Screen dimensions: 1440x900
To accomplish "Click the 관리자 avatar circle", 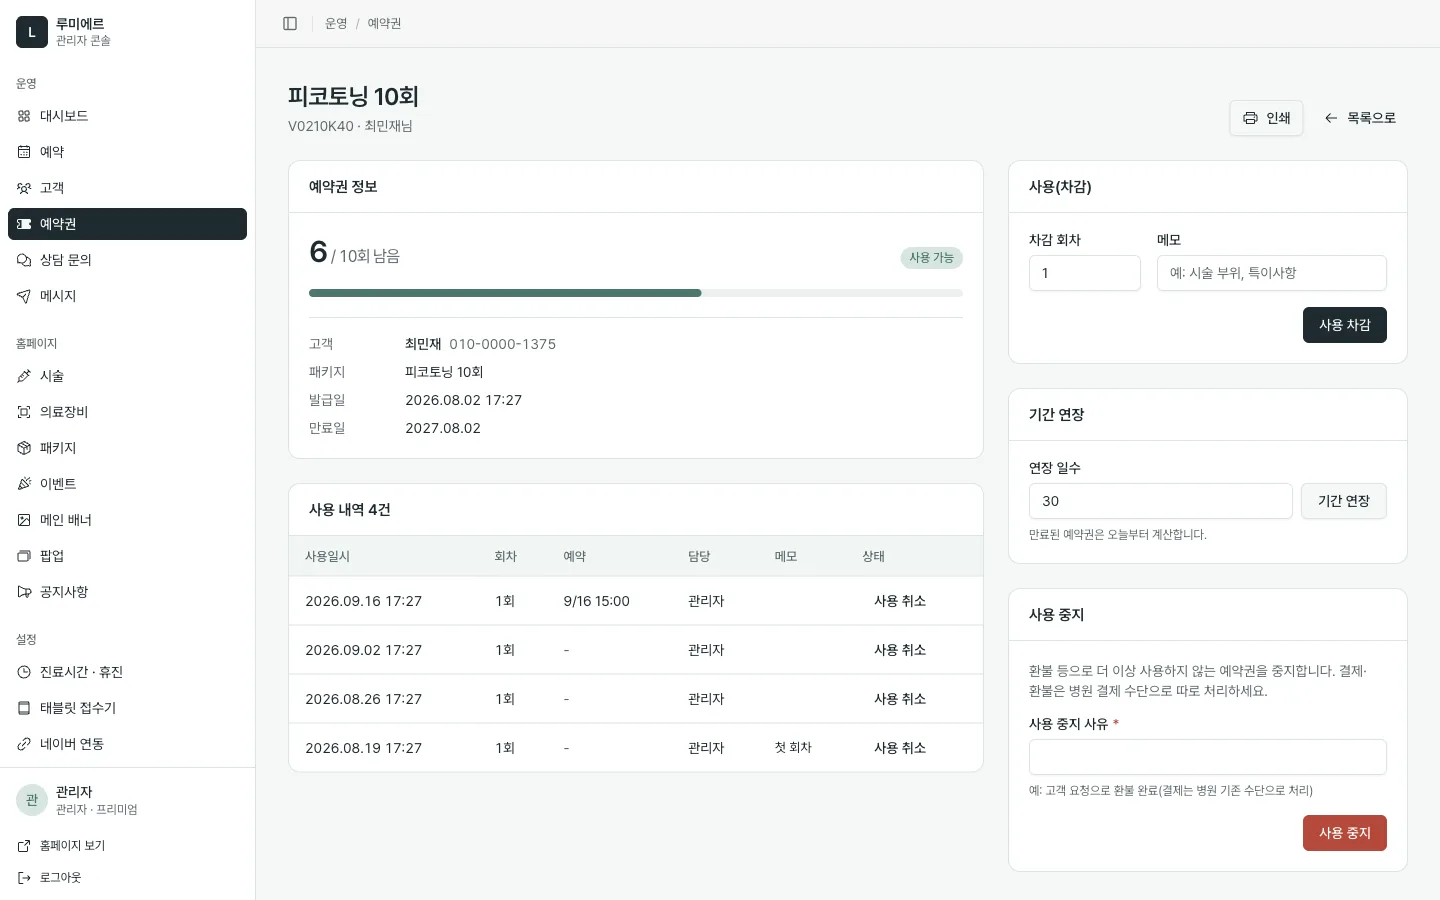I will 32,800.
